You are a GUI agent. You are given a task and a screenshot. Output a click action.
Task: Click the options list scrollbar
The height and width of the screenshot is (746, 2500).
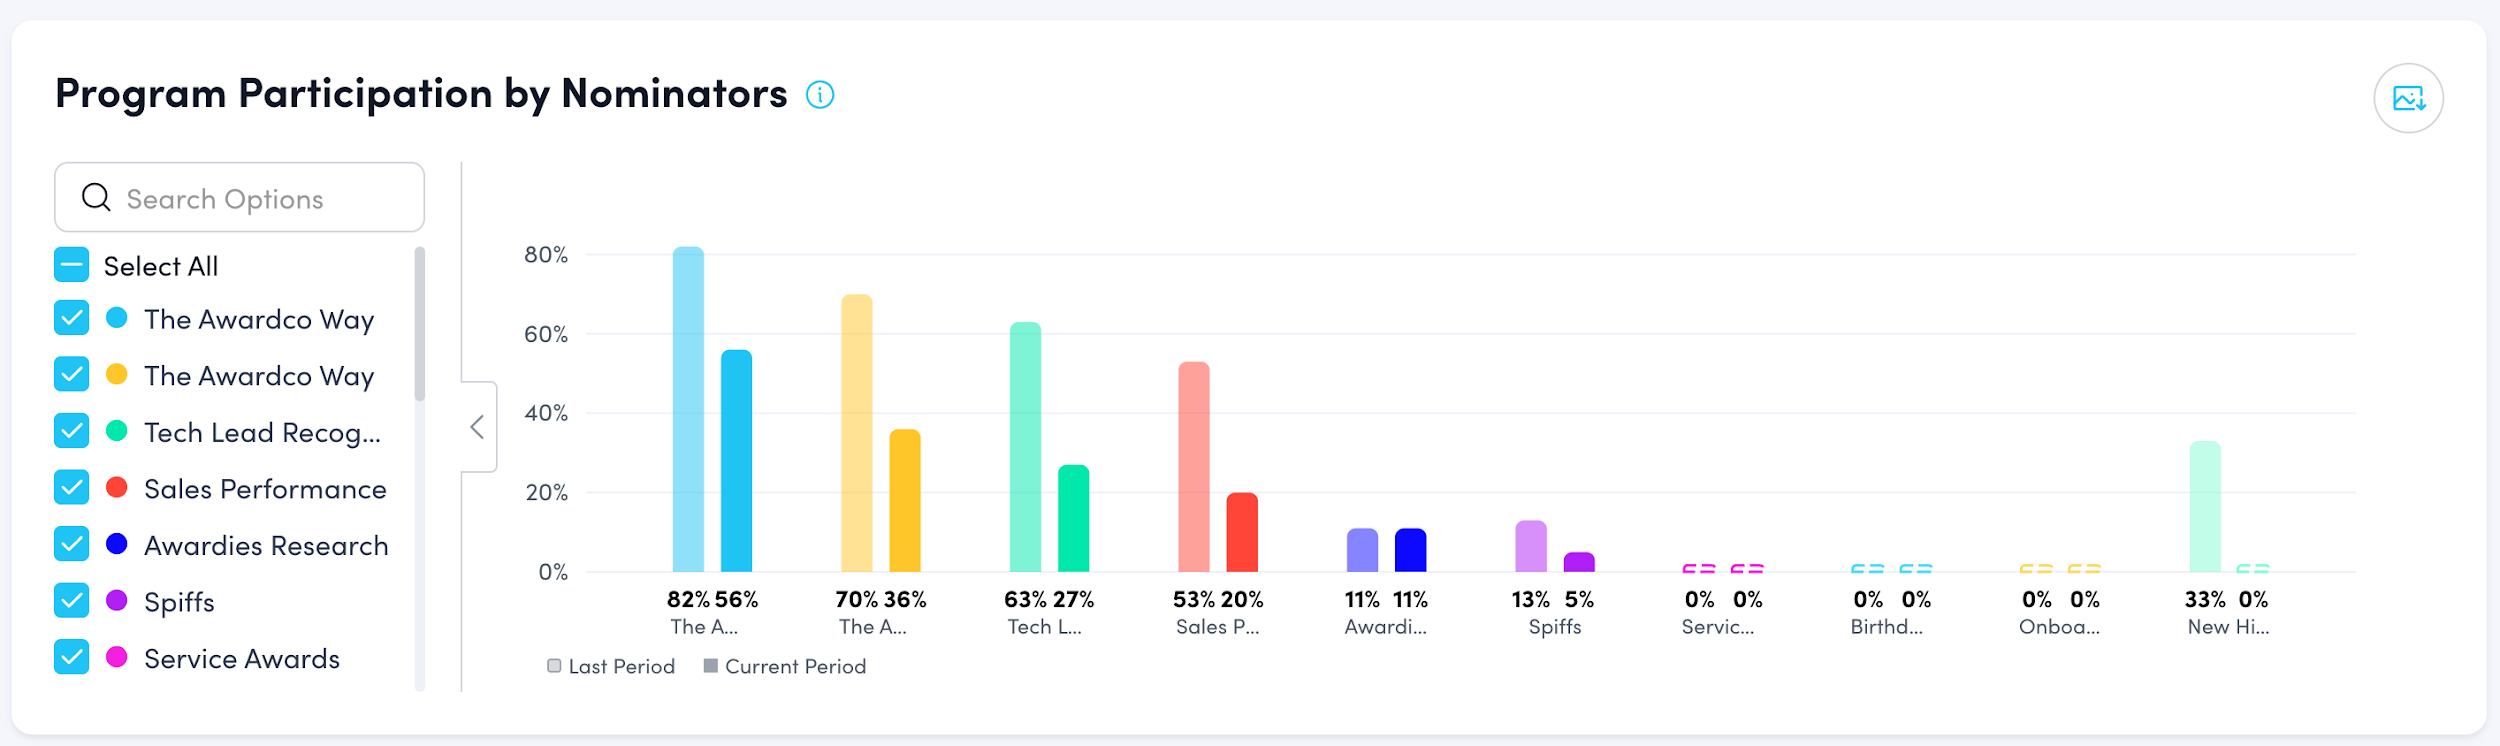pyautogui.click(x=420, y=324)
